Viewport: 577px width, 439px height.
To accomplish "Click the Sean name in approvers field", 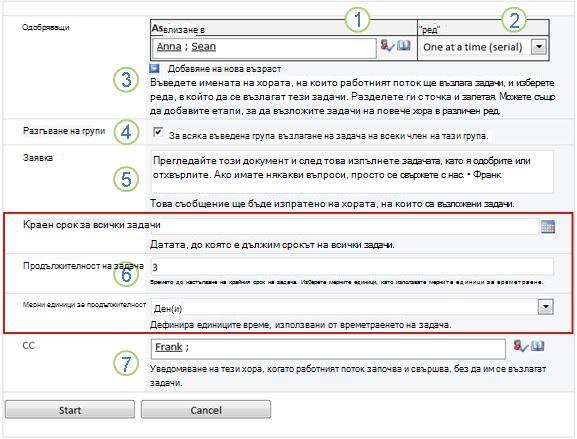I will tap(203, 47).
